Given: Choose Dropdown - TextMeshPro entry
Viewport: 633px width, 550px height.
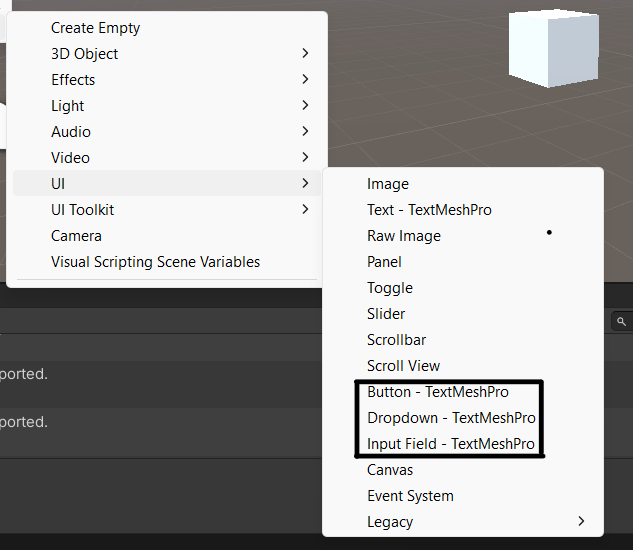Looking at the screenshot, I should (451, 418).
